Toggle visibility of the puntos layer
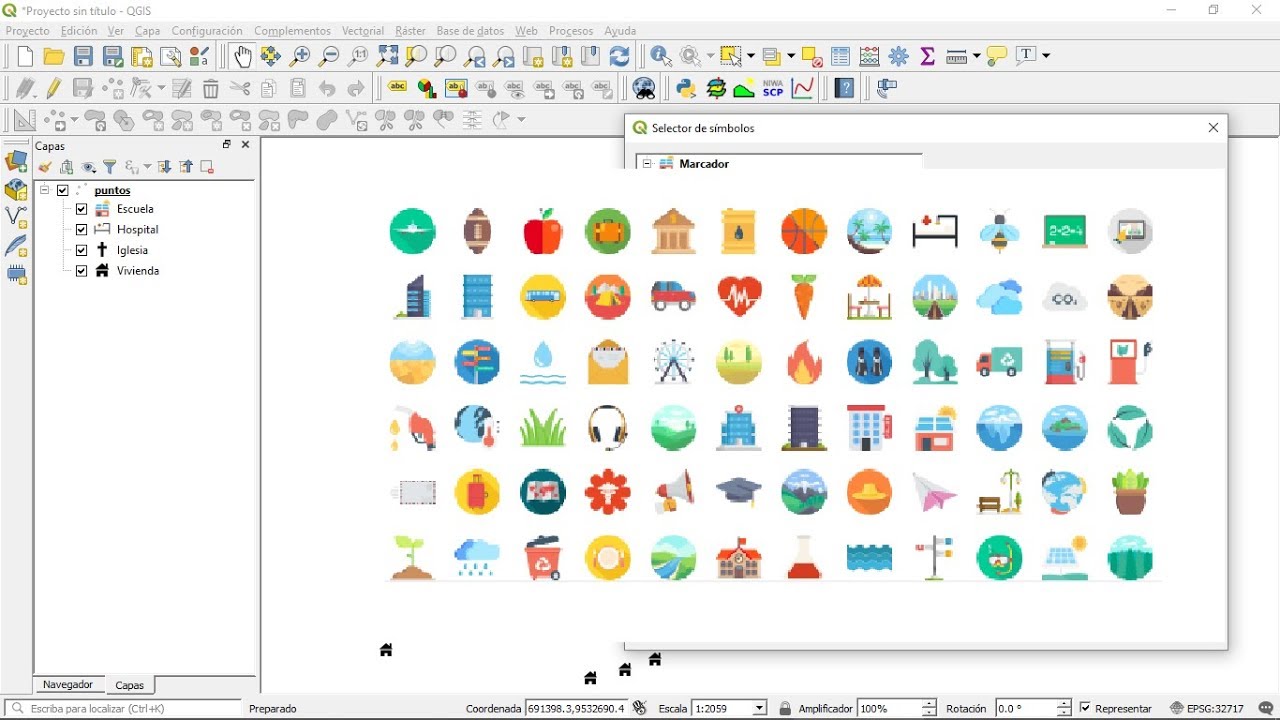Image resolution: width=1280 pixels, height=720 pixels. pyautogui.click(x=63, y=190)
